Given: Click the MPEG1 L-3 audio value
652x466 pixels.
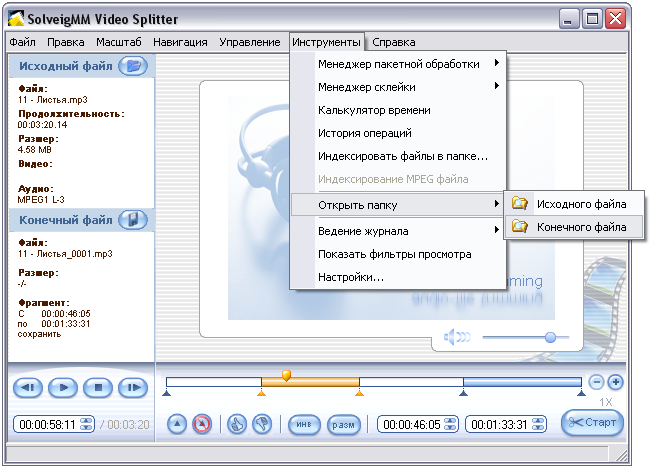Looking at the screenshot, I should point(41,200).
